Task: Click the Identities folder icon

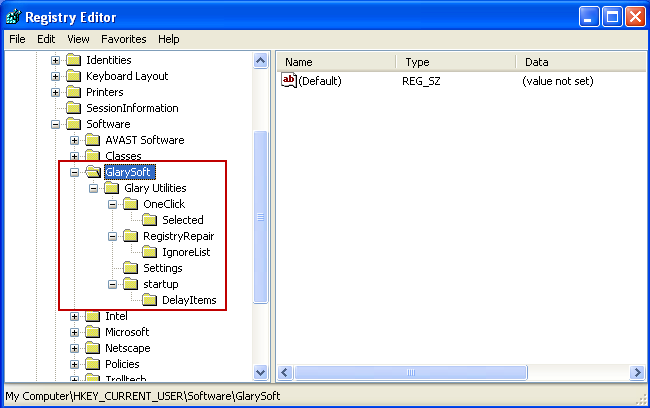Action: click(x=74, y=61)
